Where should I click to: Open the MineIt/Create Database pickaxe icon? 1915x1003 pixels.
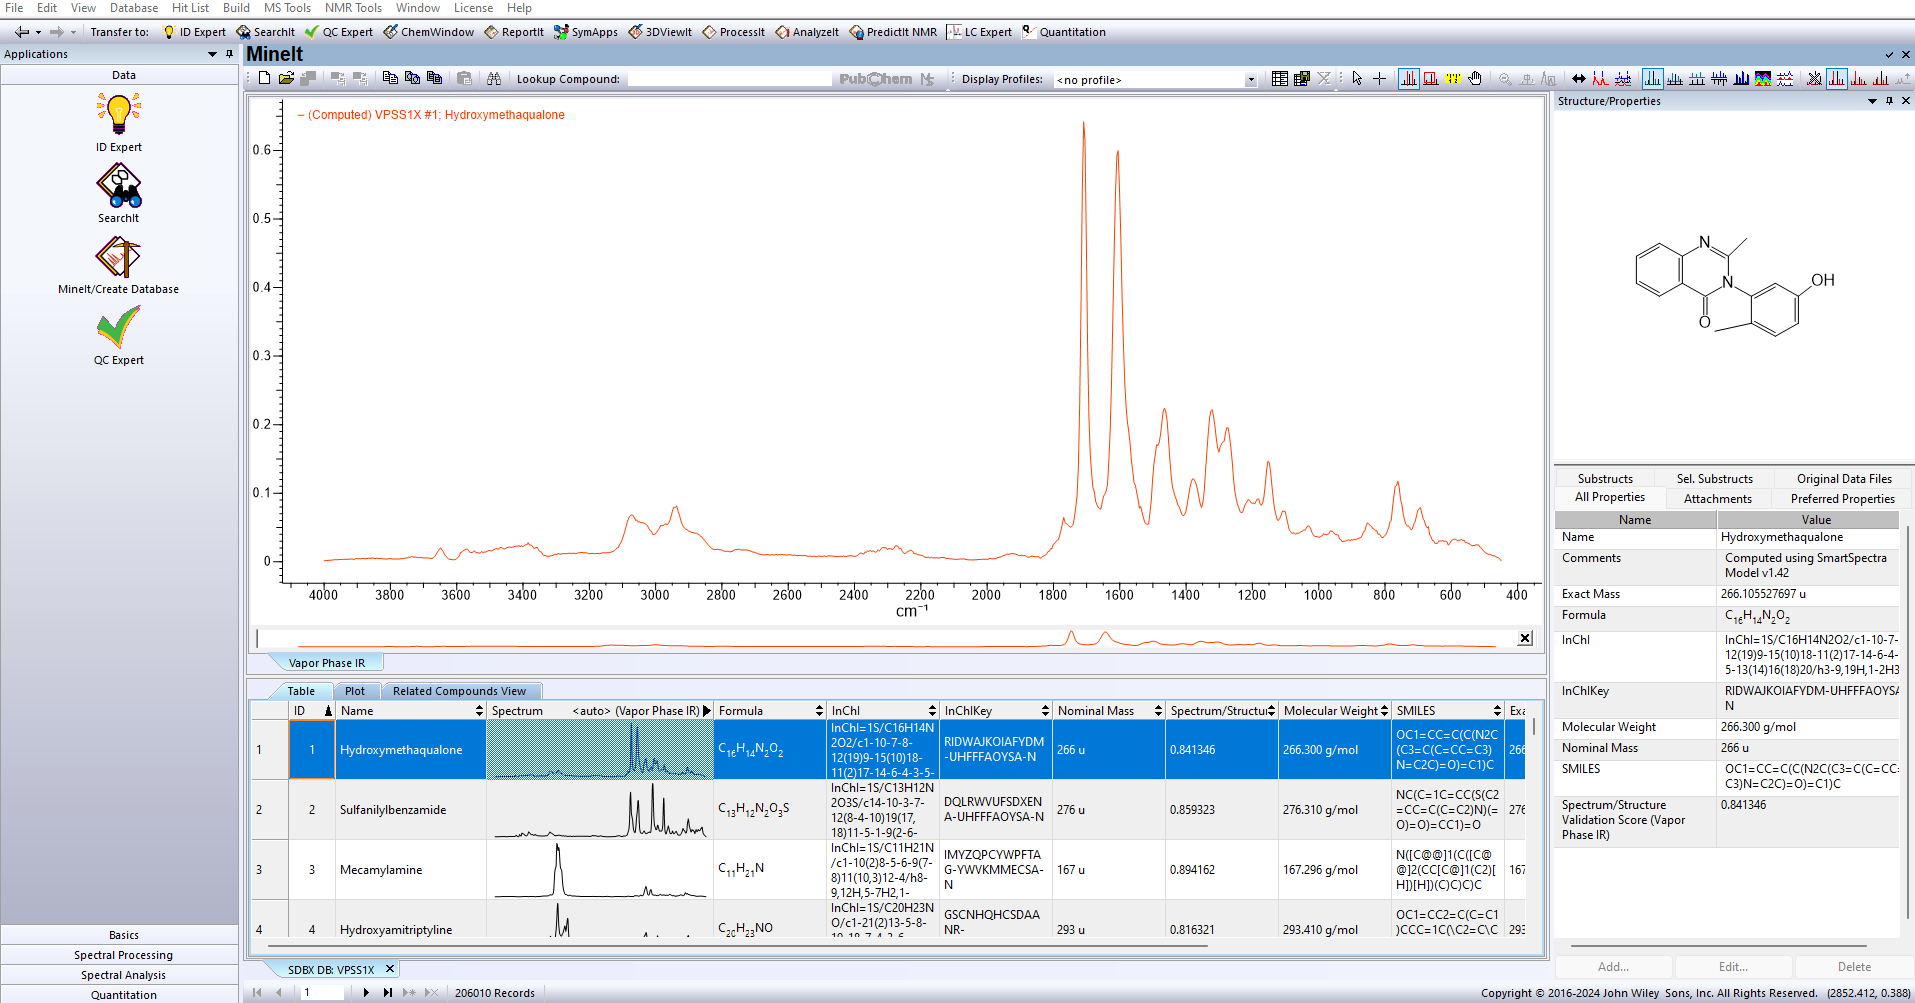point(118,257)
